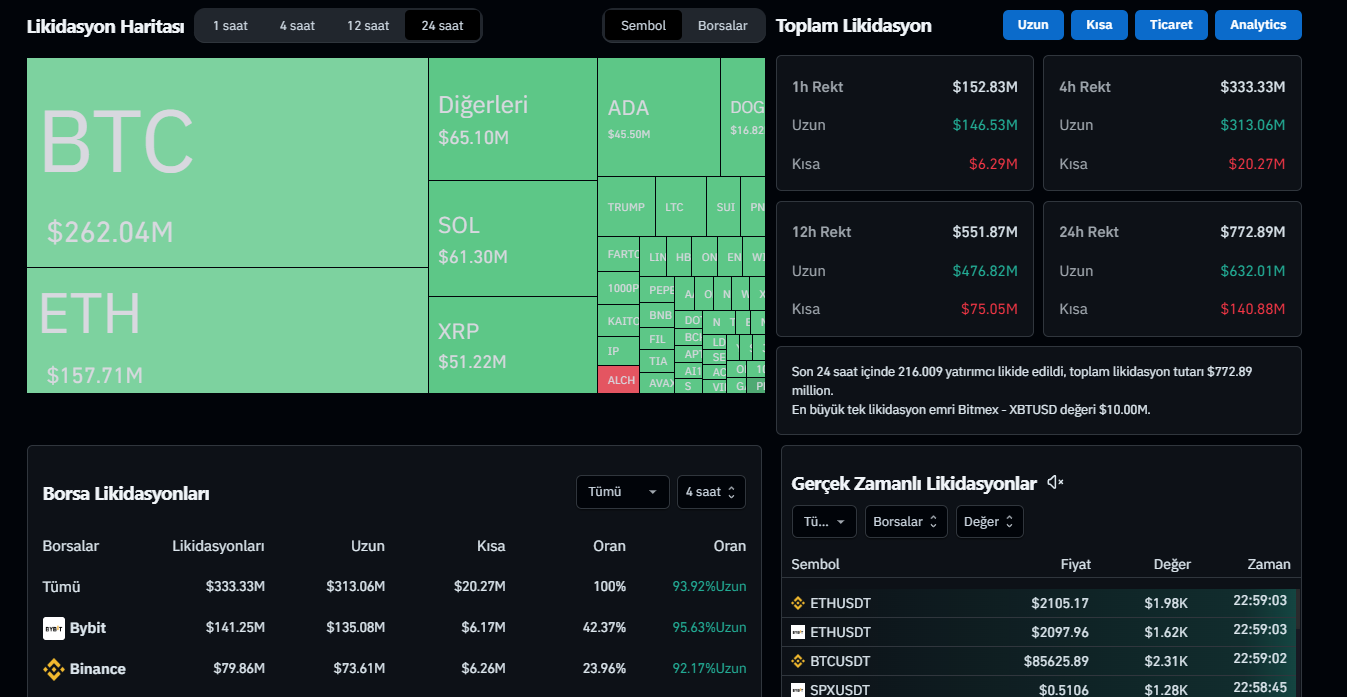The height and width of the screenshot is (697, 1347).
Task: Click the large BTC heatmap tile
Action: [x=227, y=162]
